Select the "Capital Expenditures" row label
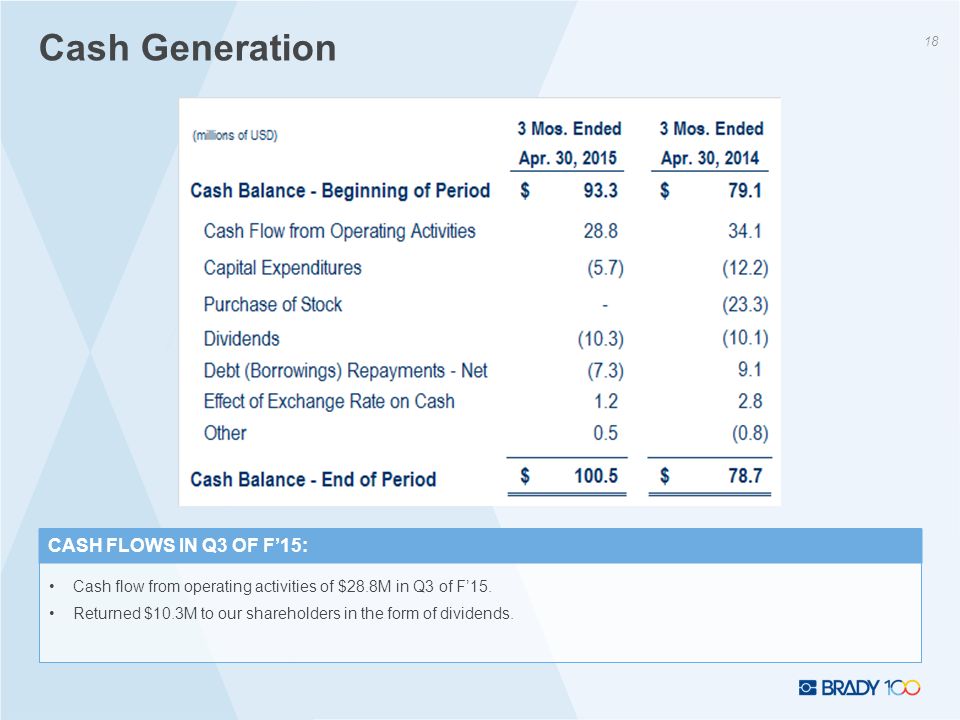Screen dimensions: 960x720 click(x=282, y=268)
